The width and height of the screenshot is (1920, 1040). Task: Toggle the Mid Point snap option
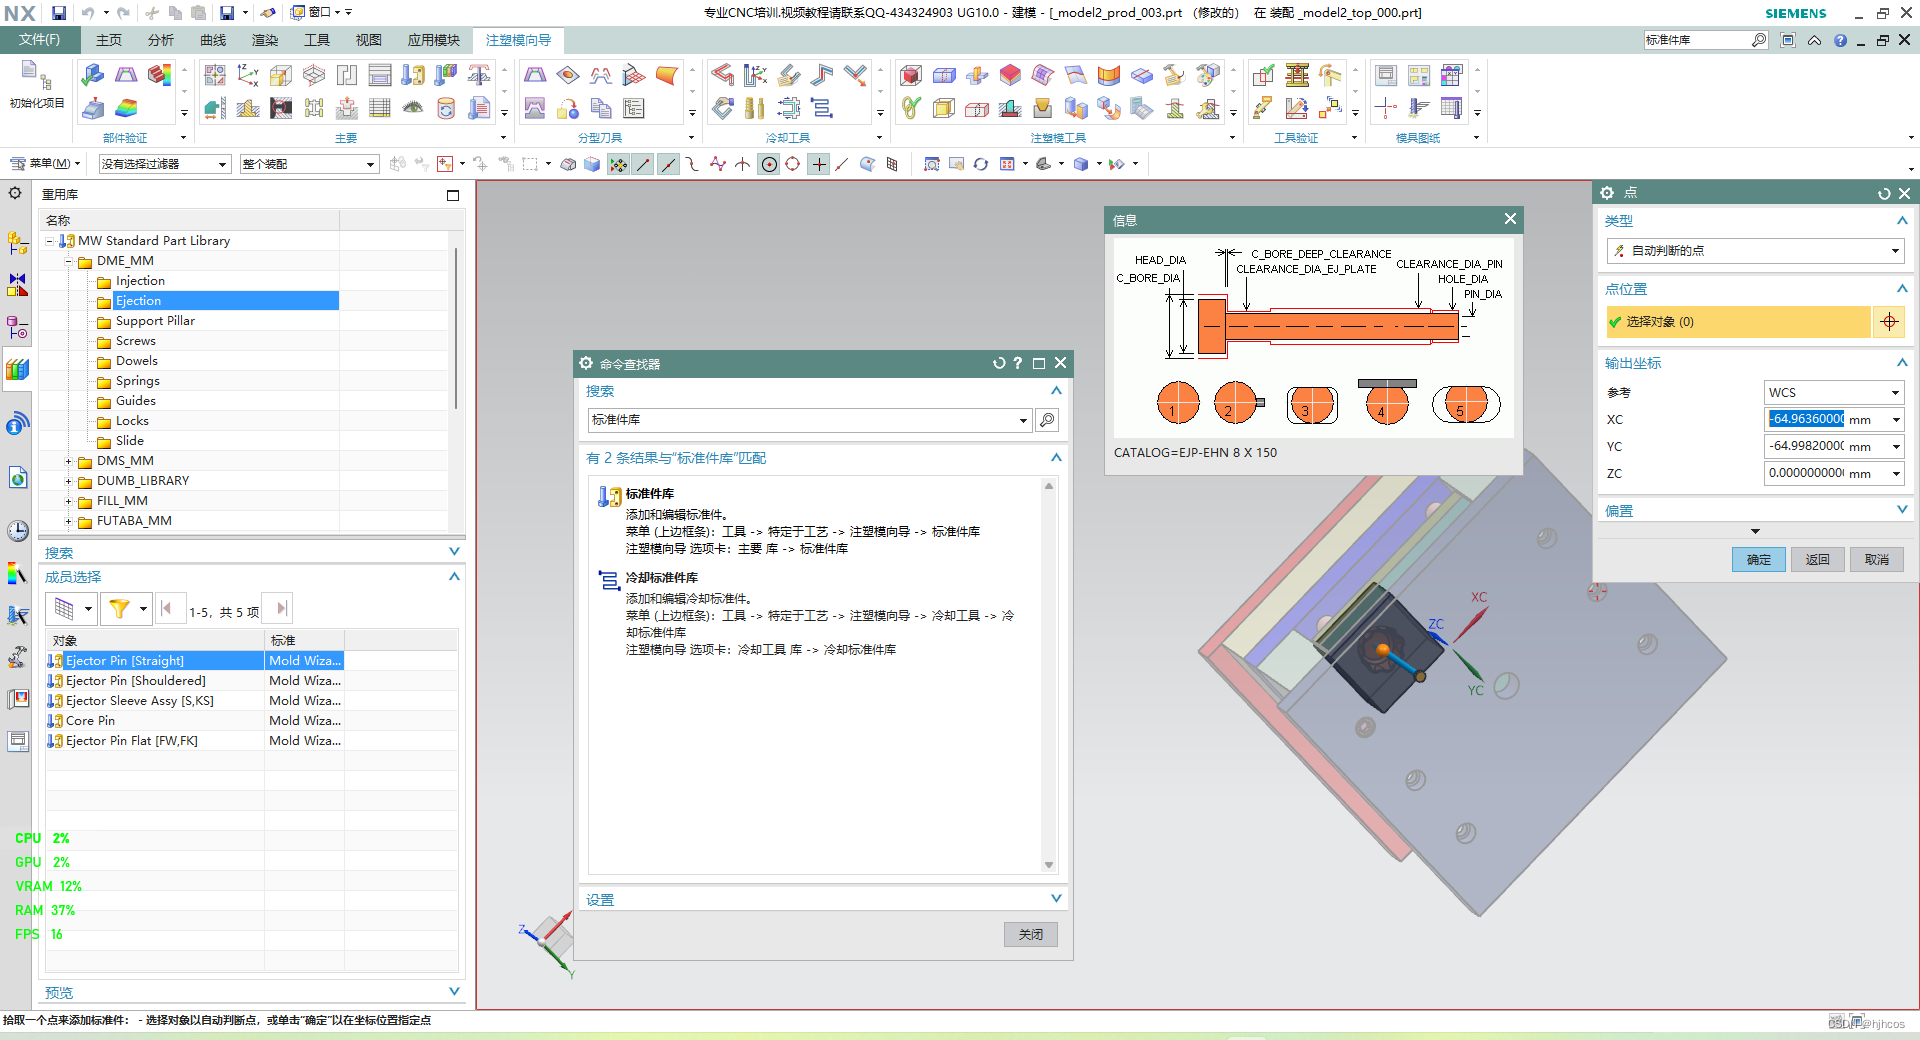(668, 164)
